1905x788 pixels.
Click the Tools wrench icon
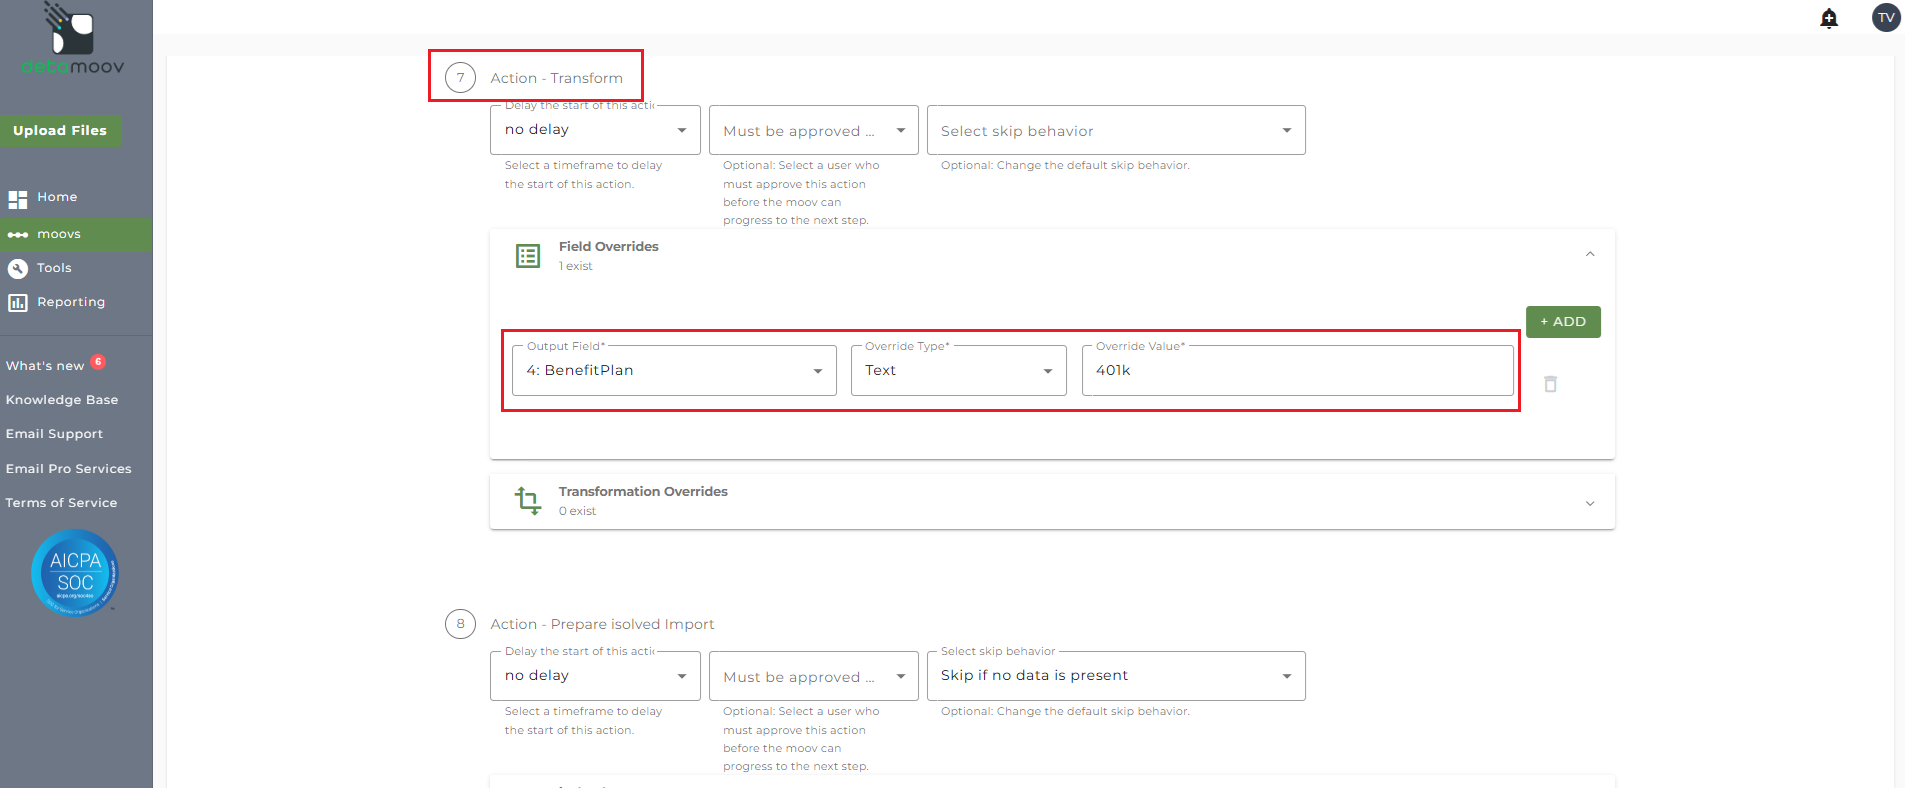point(18,268)
